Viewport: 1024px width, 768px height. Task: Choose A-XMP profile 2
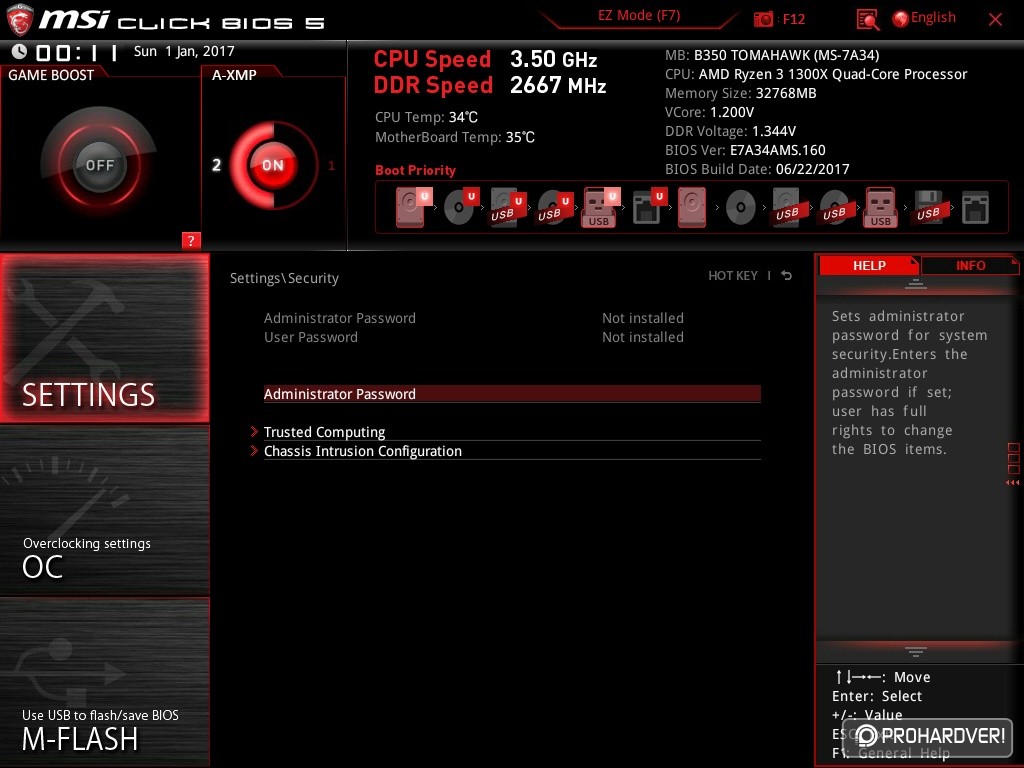pos(217,165)
